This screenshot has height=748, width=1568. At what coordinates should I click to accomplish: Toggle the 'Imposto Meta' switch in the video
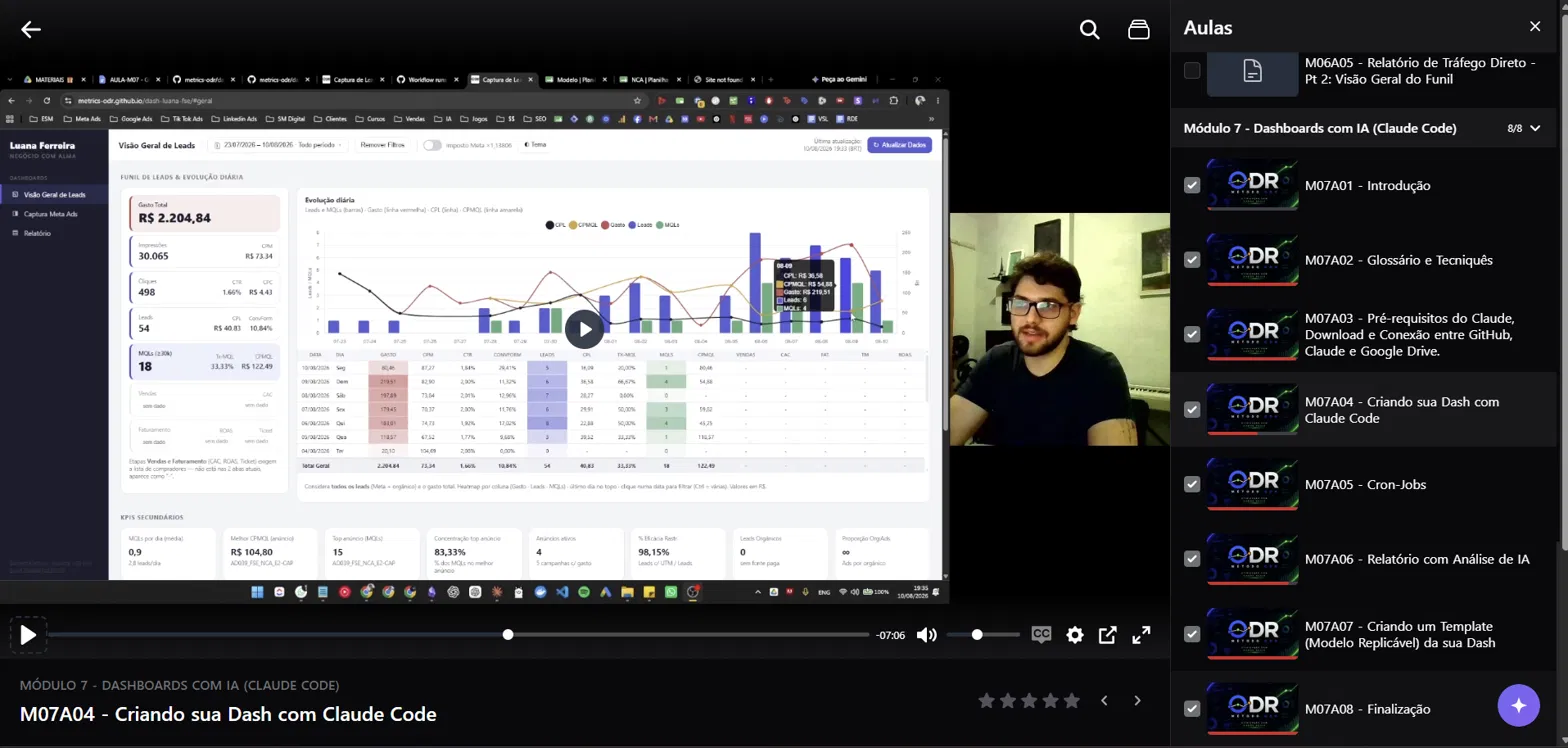pos(432,145)
